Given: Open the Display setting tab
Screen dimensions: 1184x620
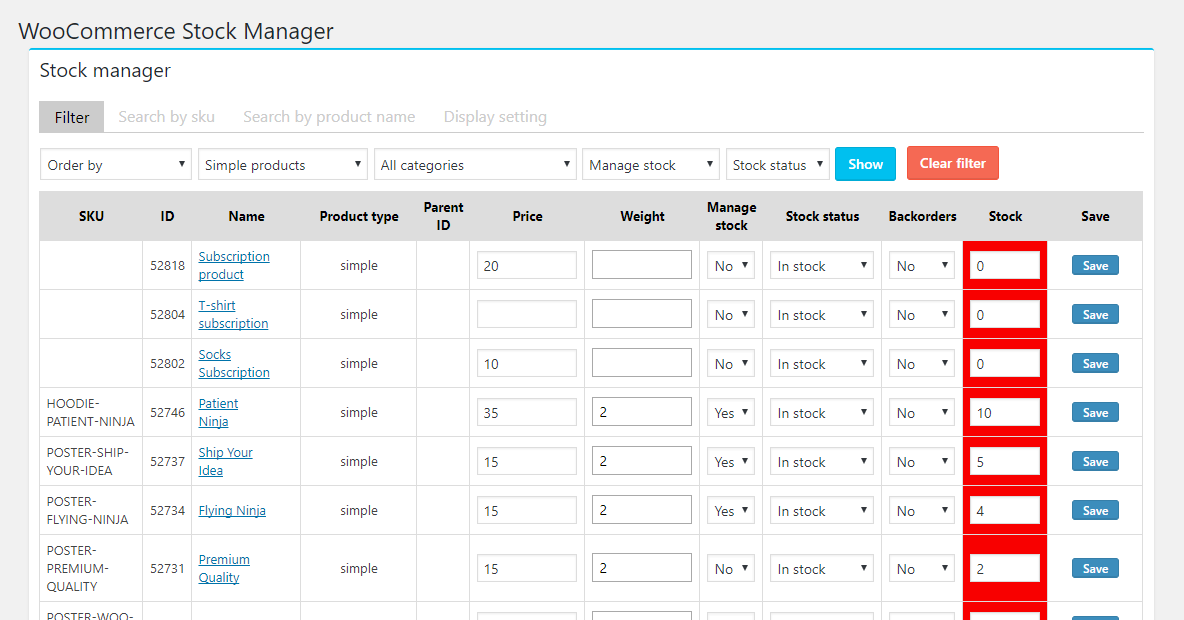Looking at the screenshot, I should (x=495, y=117).
